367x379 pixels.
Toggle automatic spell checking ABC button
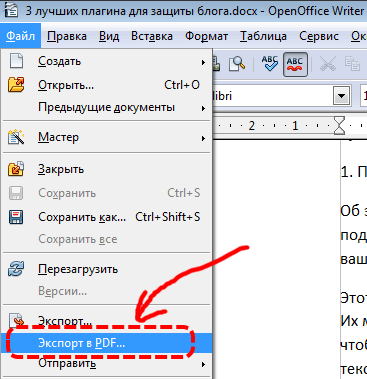295,64
